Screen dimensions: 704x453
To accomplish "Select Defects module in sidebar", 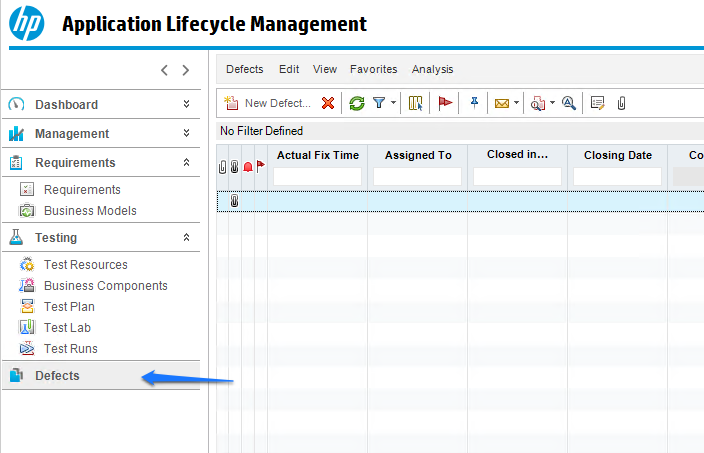I will pos(57,376).
